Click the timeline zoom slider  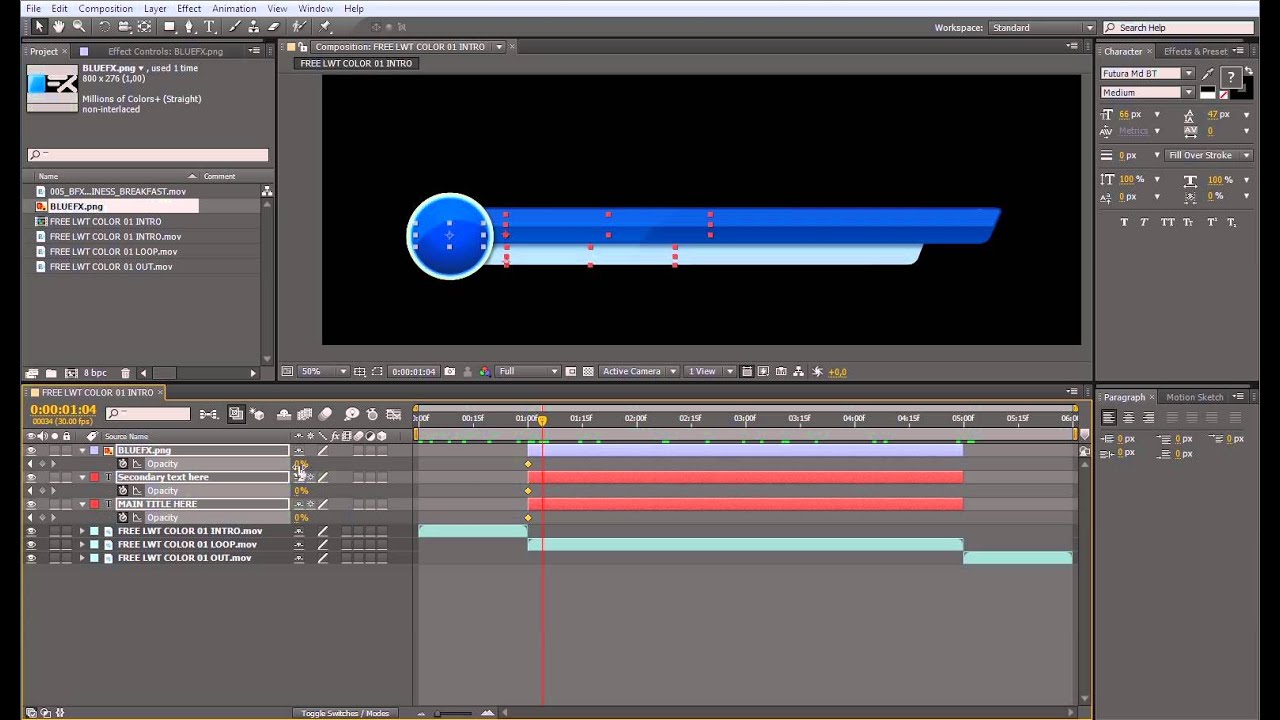click(455, 713)
